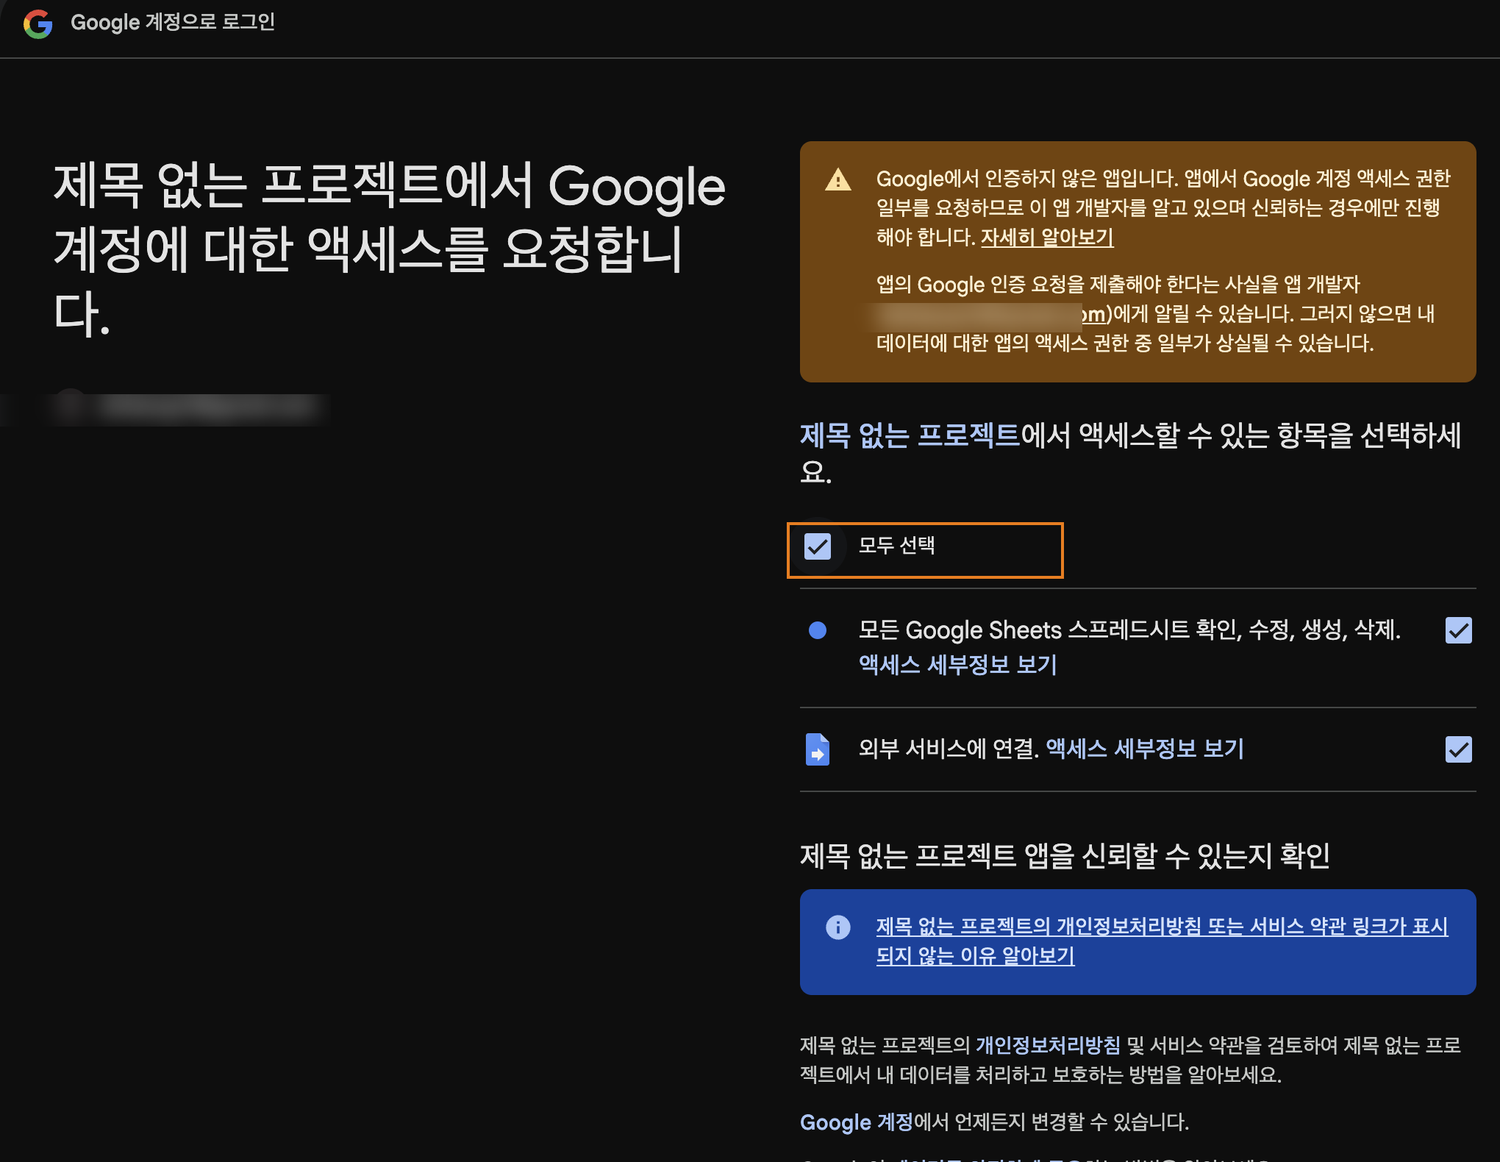Open the privacy policy link reason explanation in the blue box
Viewport: 1500px width, 1162px height.
coord(1162,941)
